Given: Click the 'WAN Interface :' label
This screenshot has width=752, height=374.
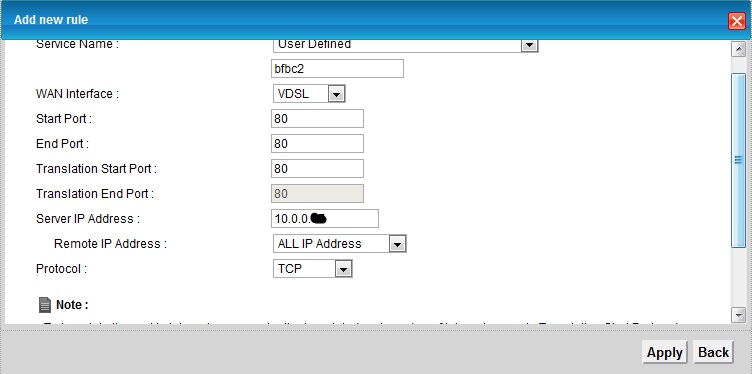Looking at the screenshot, I should (77, 94).
